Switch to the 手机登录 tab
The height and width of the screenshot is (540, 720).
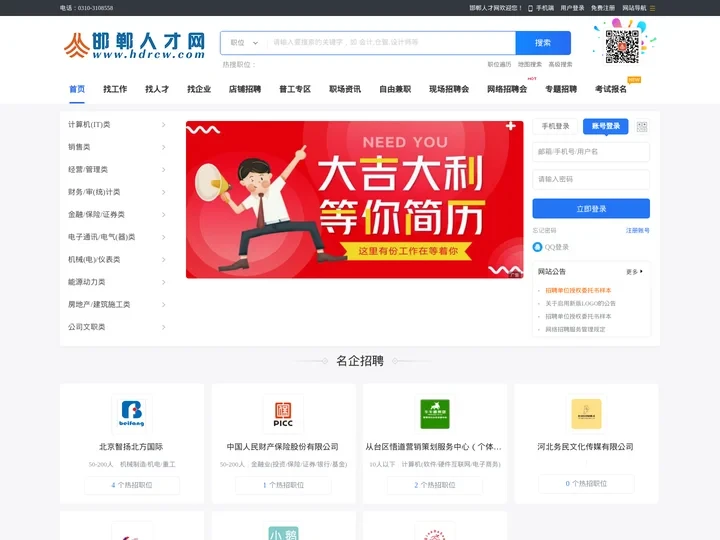point(555,126)
